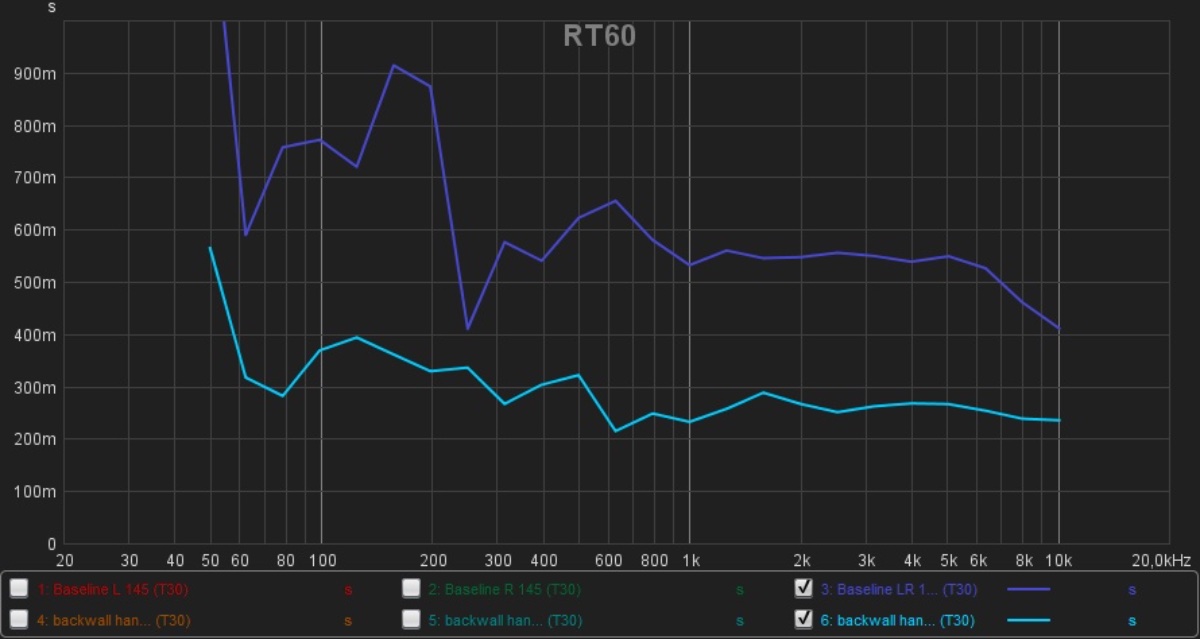This screenshot has height=639, width=1200.
Task: Select the red '1: Baseline L 145 (T30)' label
Action: (112, 590)
